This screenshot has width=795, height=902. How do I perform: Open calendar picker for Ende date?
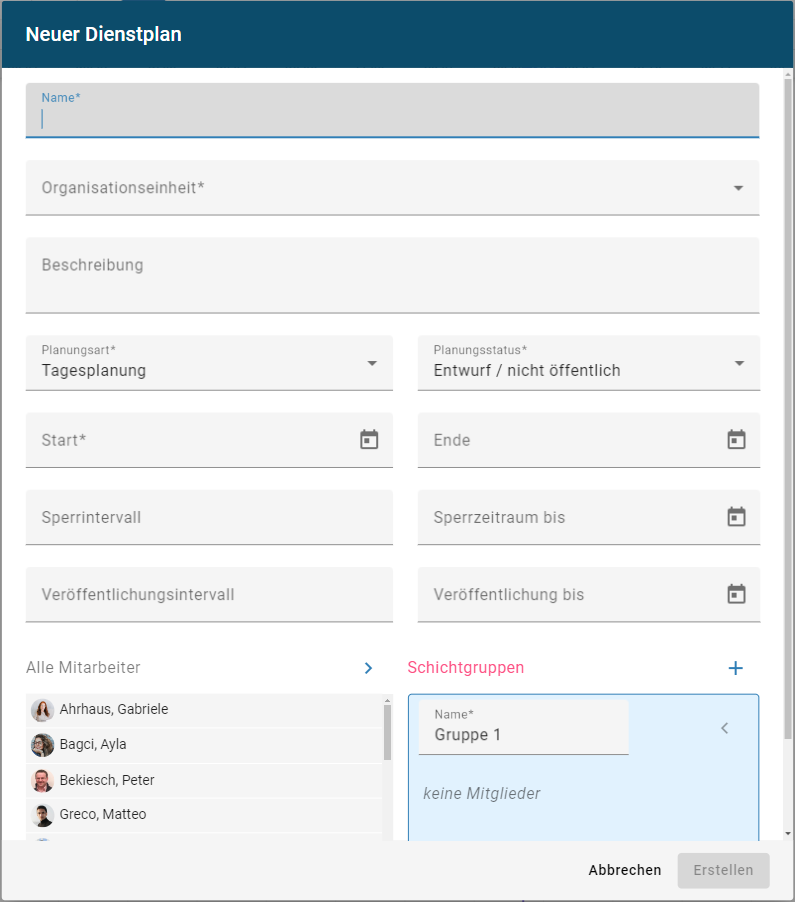[736, 440]
